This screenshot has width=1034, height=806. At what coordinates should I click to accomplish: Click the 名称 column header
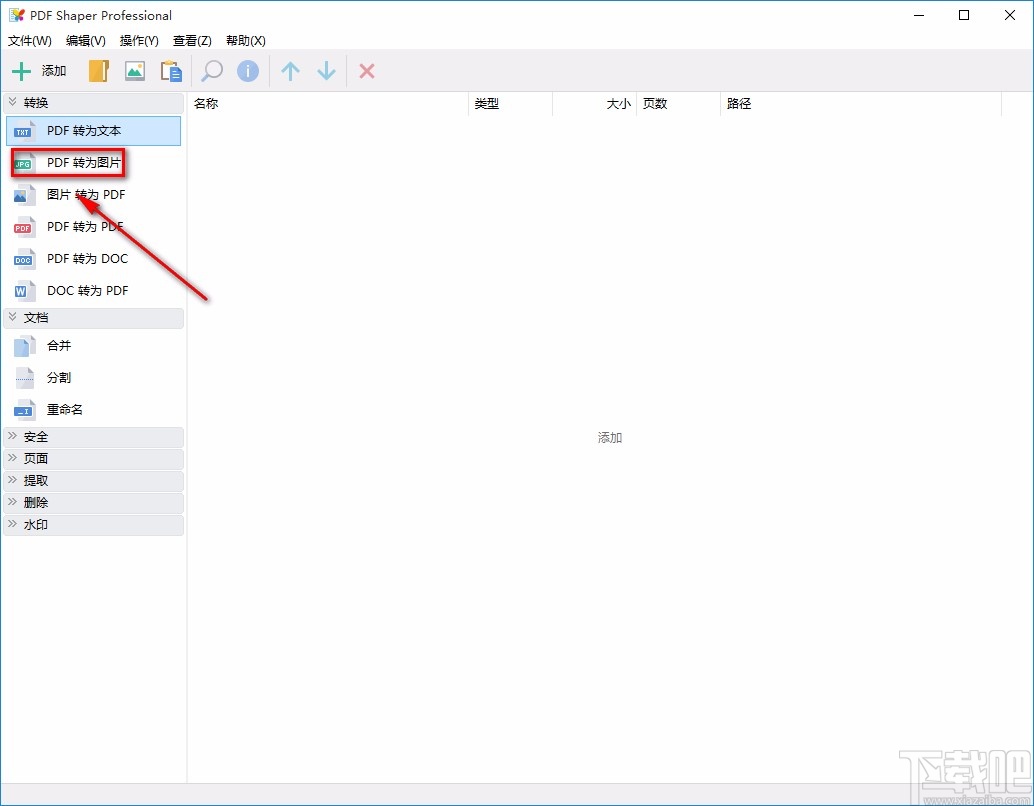(206, 103)
